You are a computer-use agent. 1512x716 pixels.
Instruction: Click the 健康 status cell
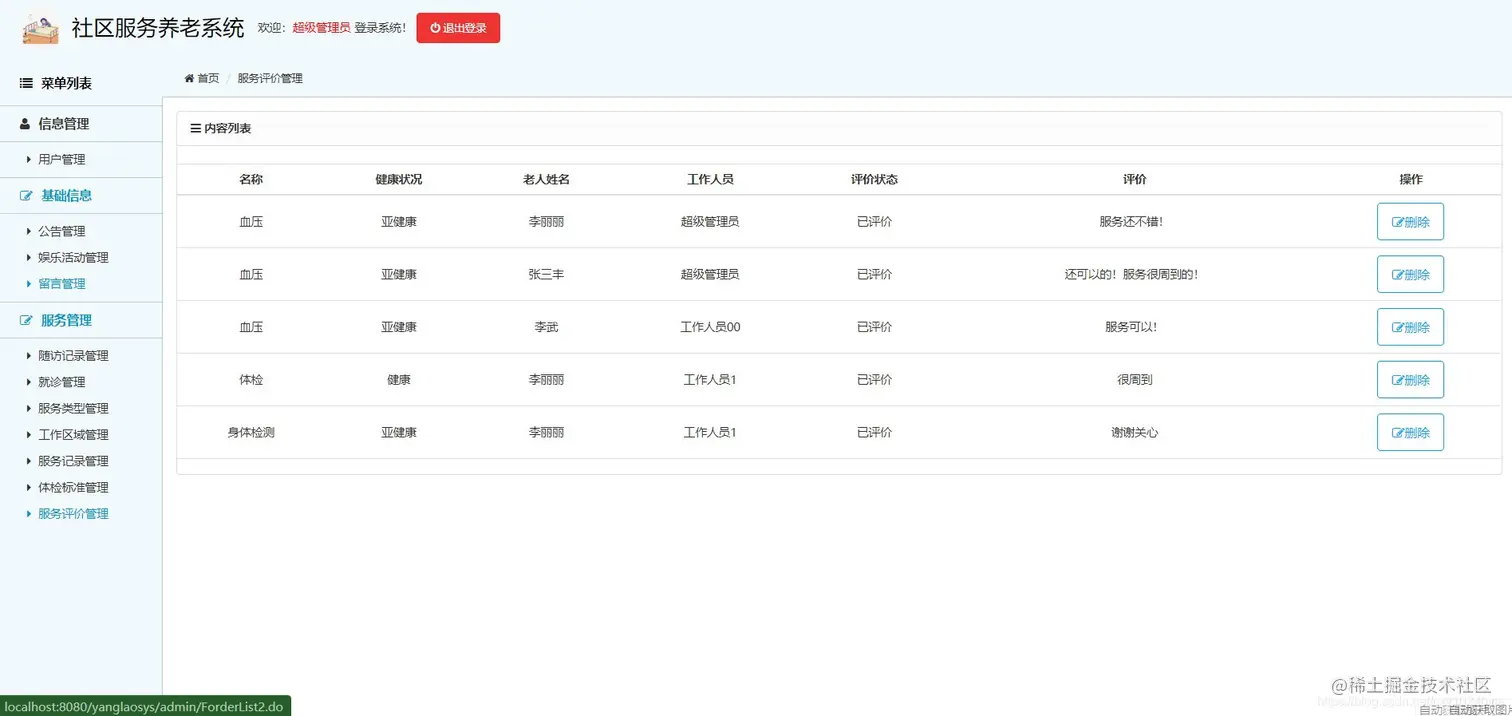coord(399,380)
